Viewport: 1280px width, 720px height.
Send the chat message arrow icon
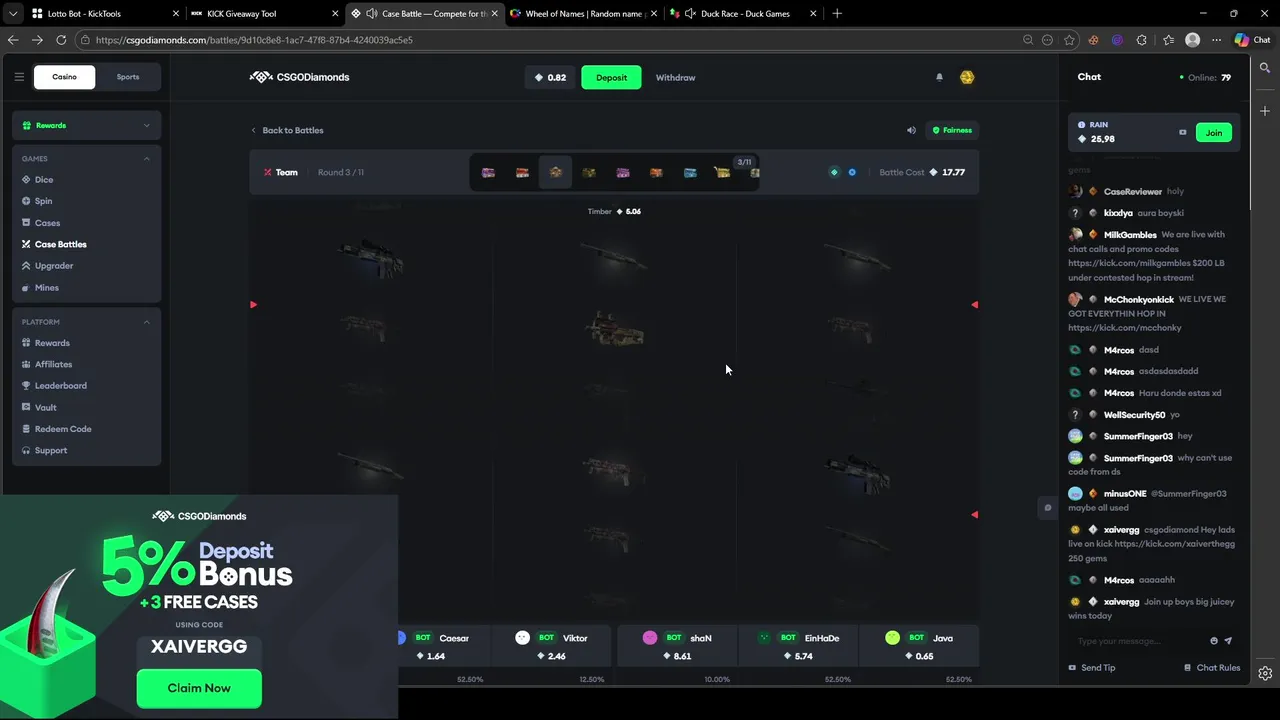[x=1228, y=641]
